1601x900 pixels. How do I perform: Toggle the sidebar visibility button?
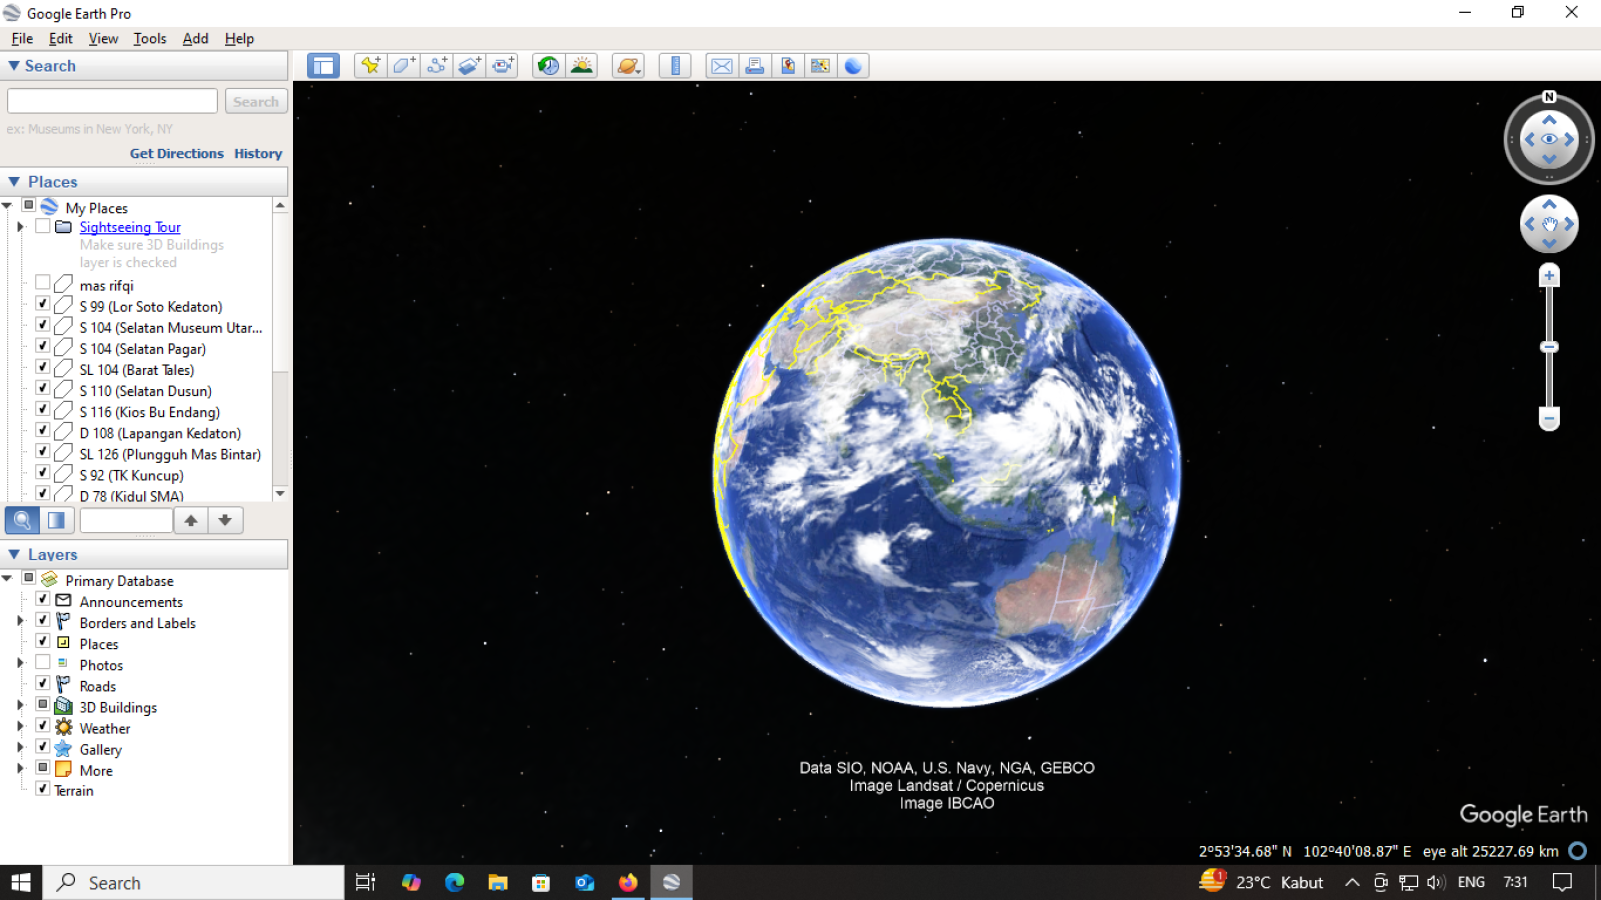pyautogui.click(x=323, y=66)
